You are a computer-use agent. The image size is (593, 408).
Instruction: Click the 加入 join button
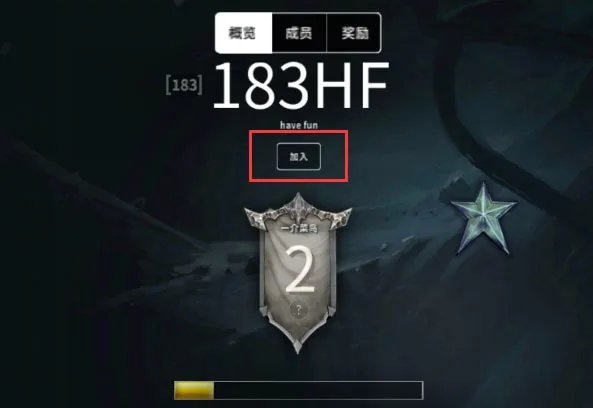point(299,157)
